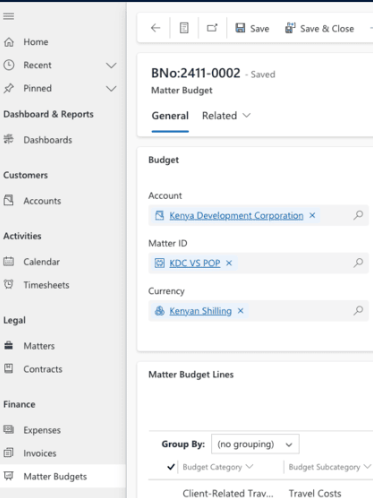Clear the Kenyan Shilling currency value
373x498 pixels.
(240, 311)
